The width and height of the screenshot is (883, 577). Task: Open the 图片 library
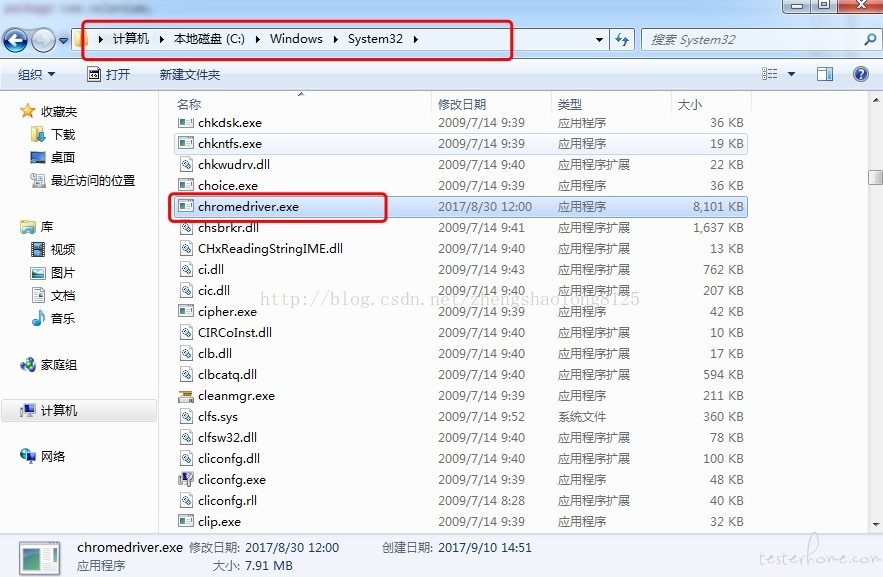pyautogui.click(x=63, y=273)
